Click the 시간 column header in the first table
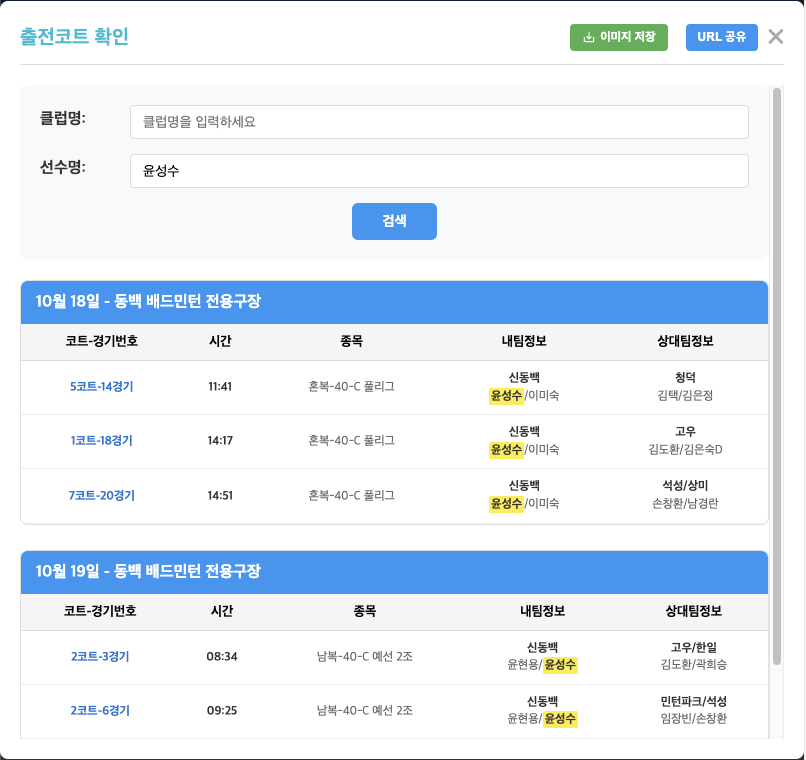806x760 pixels. 220,342
